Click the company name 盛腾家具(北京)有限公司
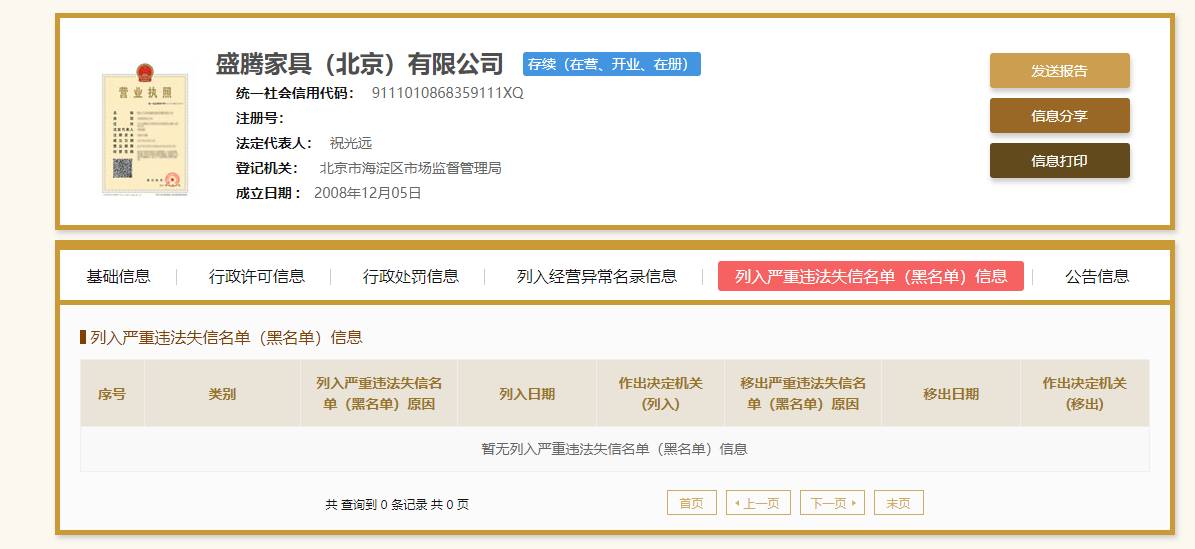Image resolution: width=1195 pixels, height=549 pixels. tap(360, 64)
